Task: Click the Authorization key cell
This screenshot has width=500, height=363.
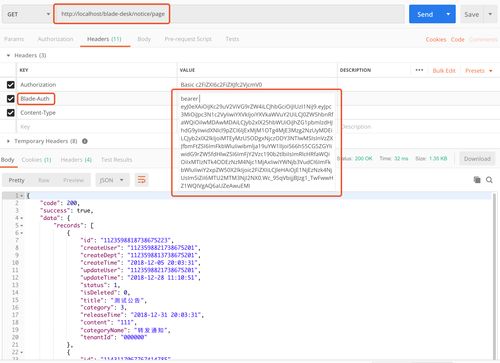Action: (x=97, y=85)
